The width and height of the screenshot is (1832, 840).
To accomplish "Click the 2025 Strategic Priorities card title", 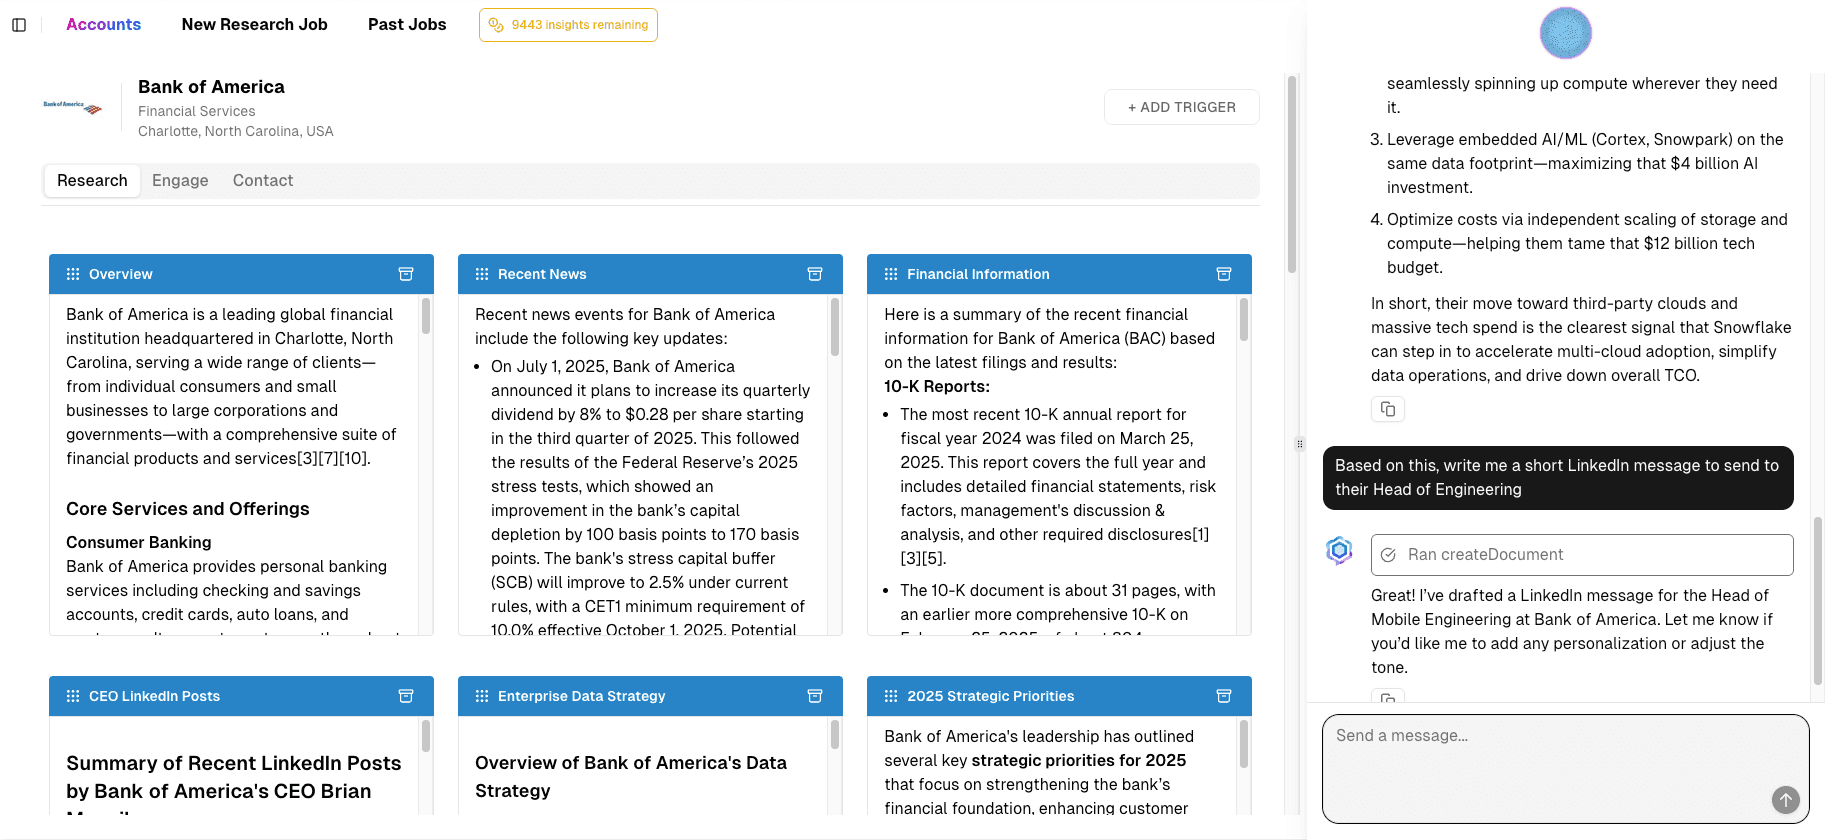I will [x=990, y=696].
